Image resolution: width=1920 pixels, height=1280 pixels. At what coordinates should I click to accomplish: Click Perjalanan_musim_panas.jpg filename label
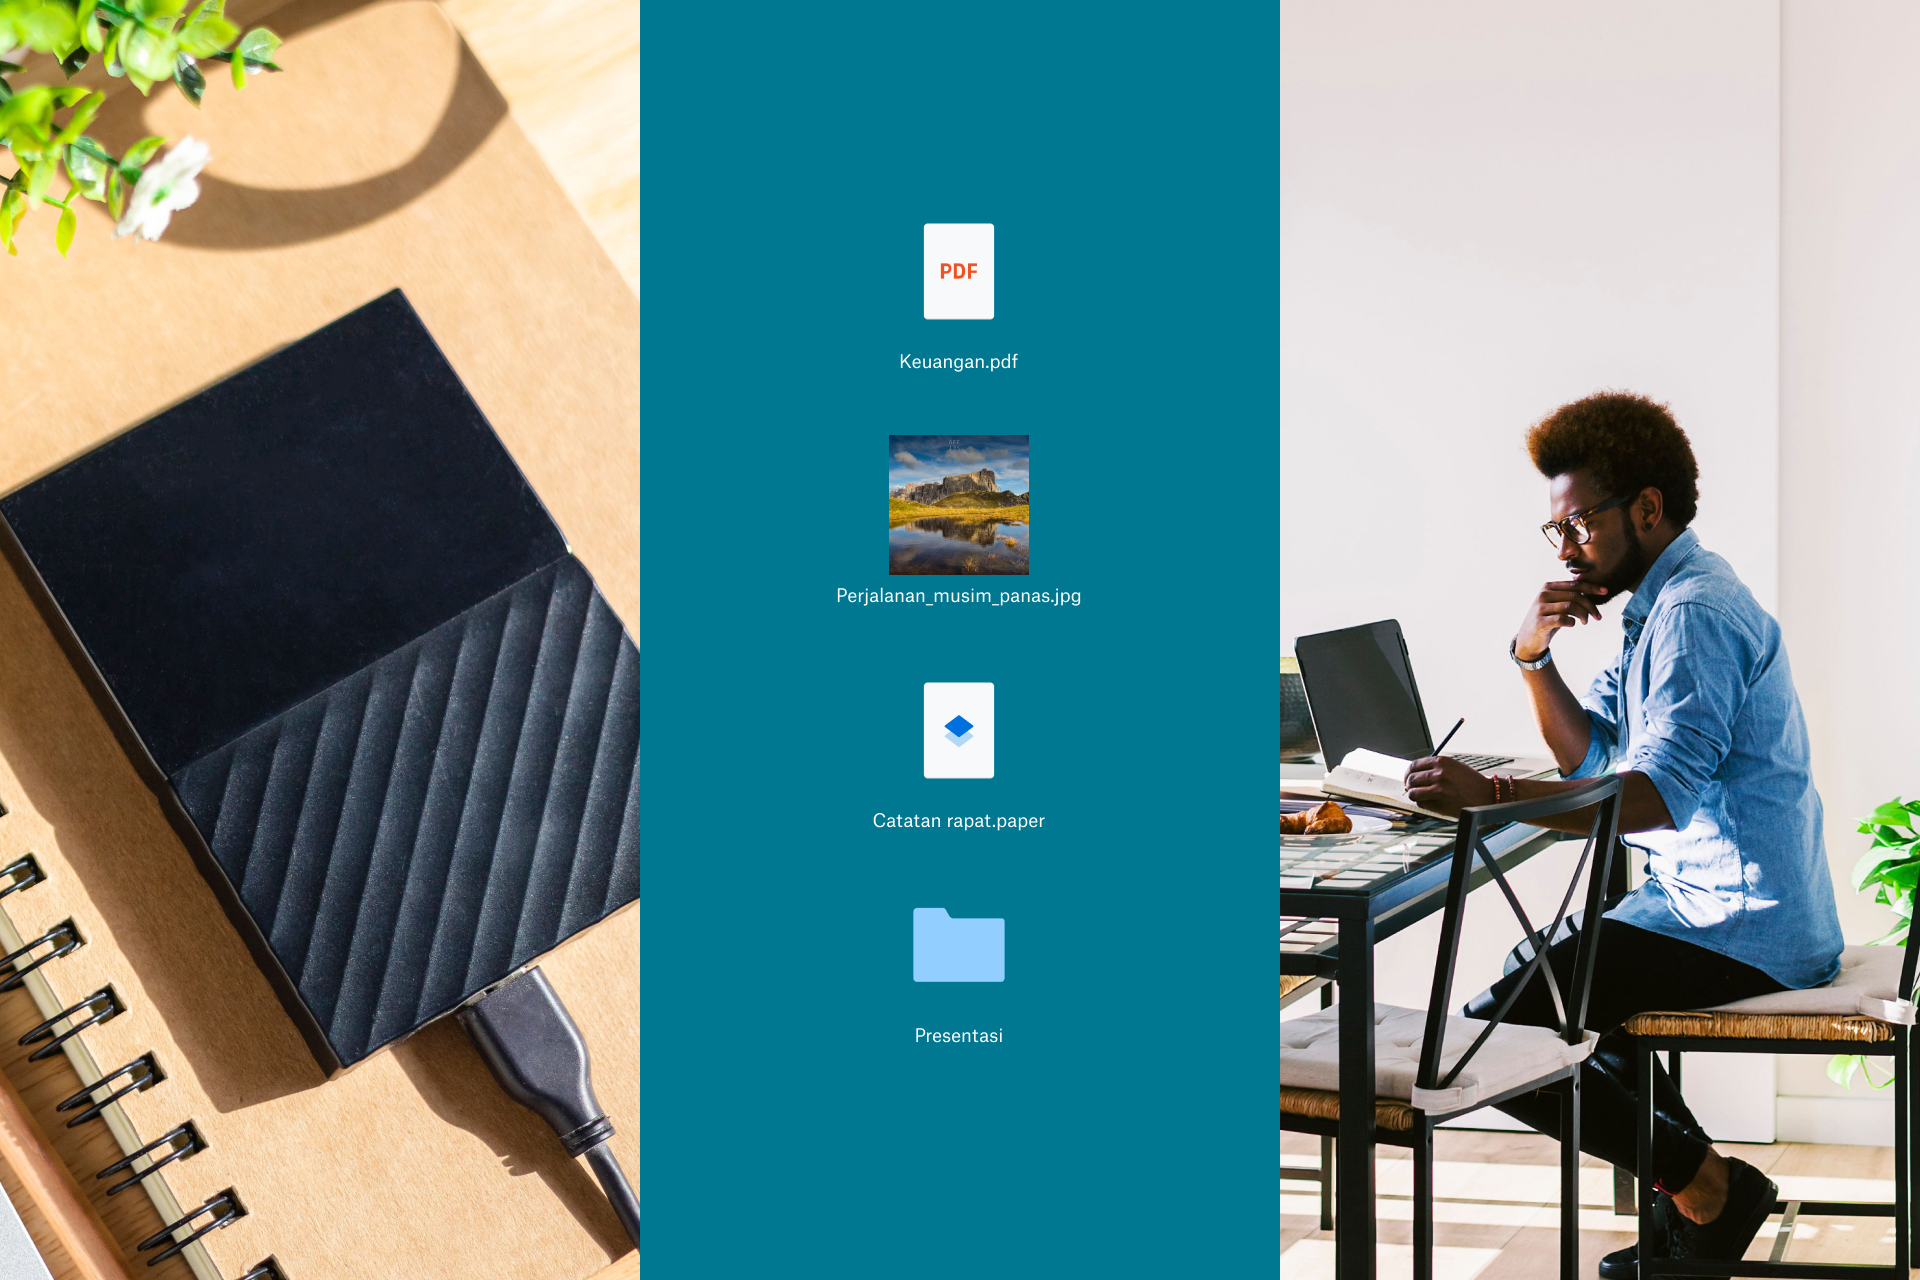pyautogui.click(x=960, y=596)
